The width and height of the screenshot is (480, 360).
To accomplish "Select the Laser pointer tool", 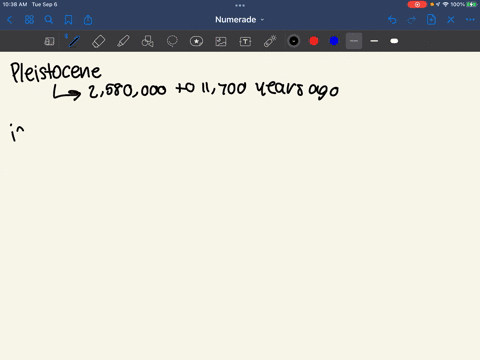I will [270, 41].
